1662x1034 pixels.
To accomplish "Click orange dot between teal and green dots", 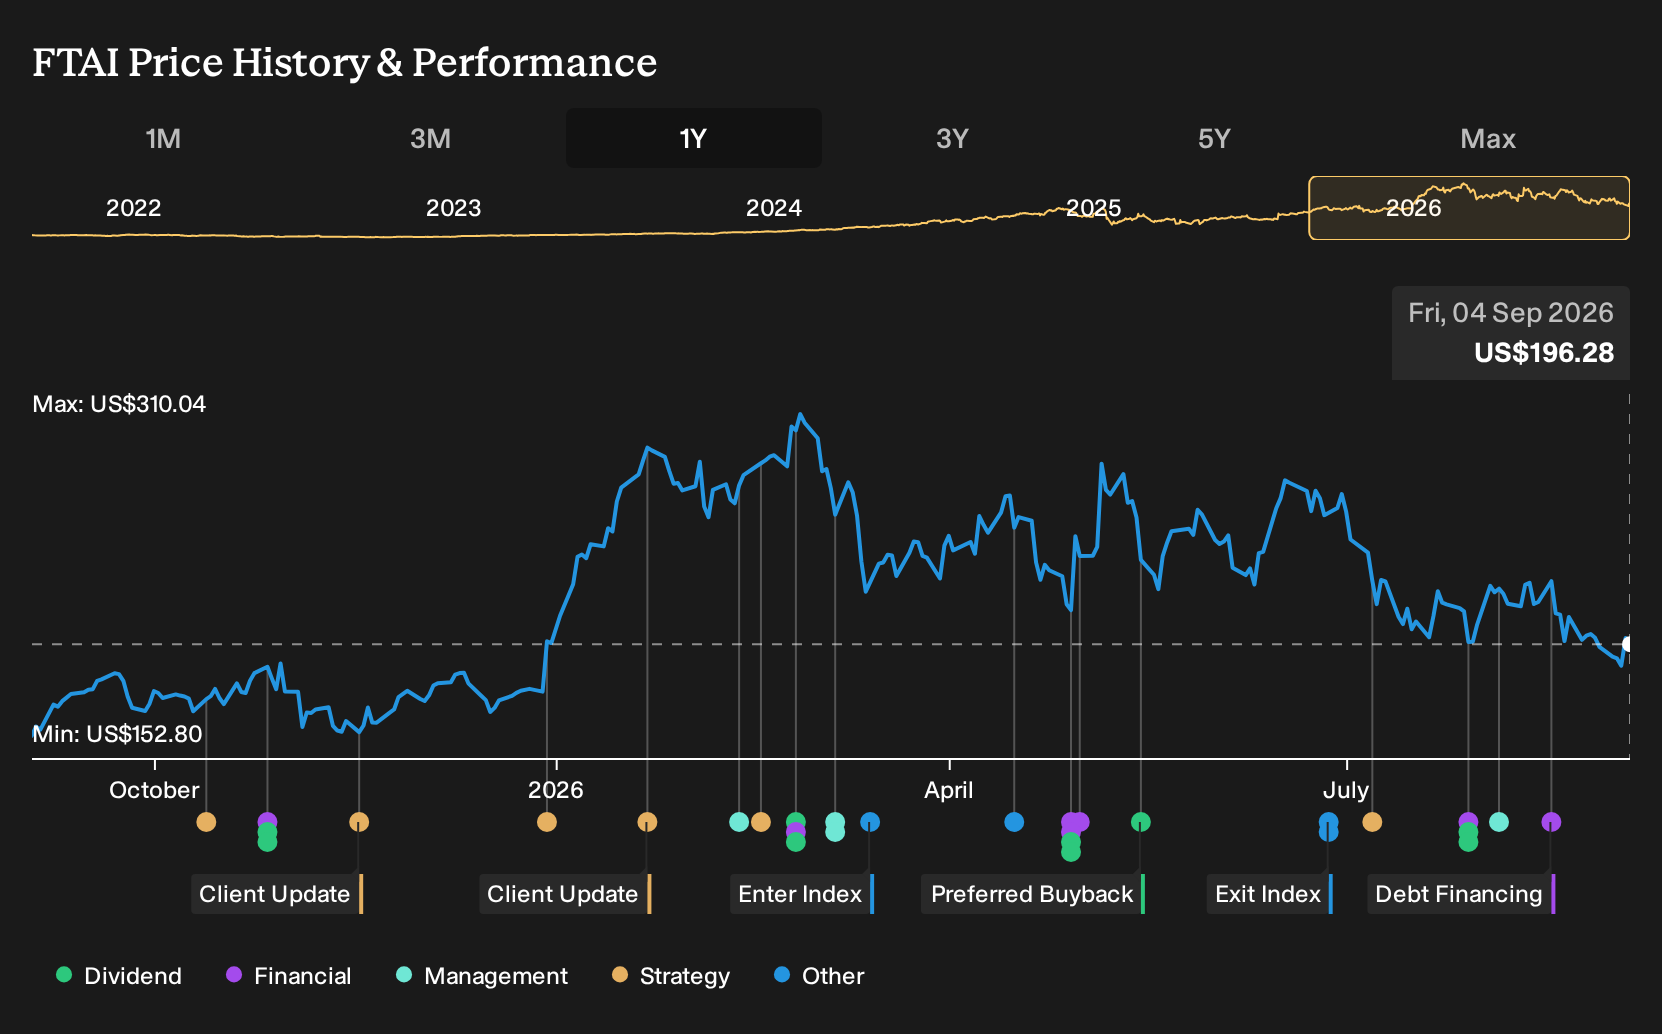I will 761,822.
